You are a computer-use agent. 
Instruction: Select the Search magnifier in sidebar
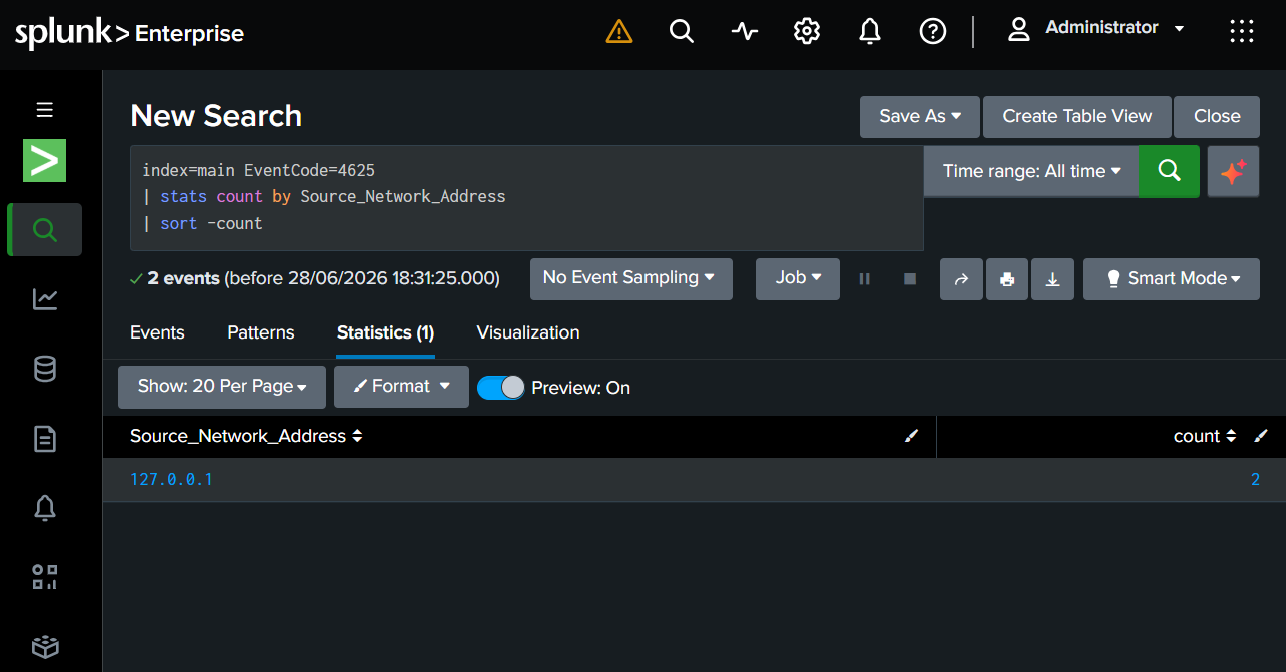(44, 230)
